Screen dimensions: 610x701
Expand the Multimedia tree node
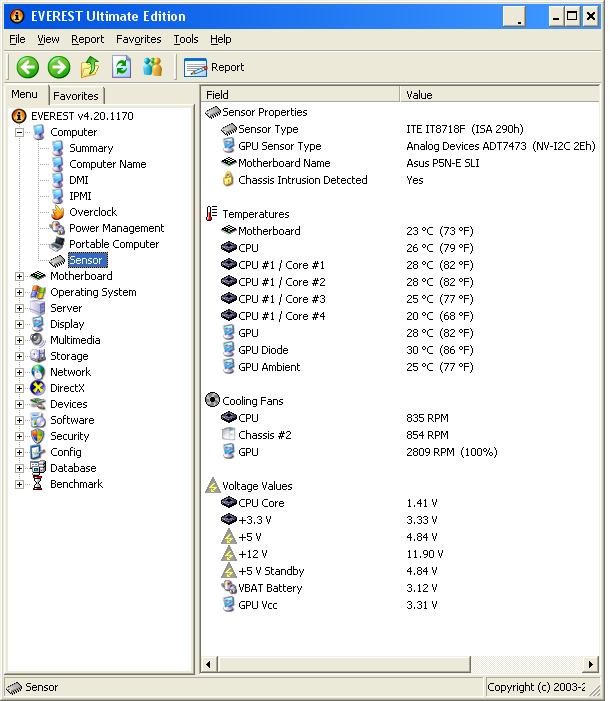(19, 340)
